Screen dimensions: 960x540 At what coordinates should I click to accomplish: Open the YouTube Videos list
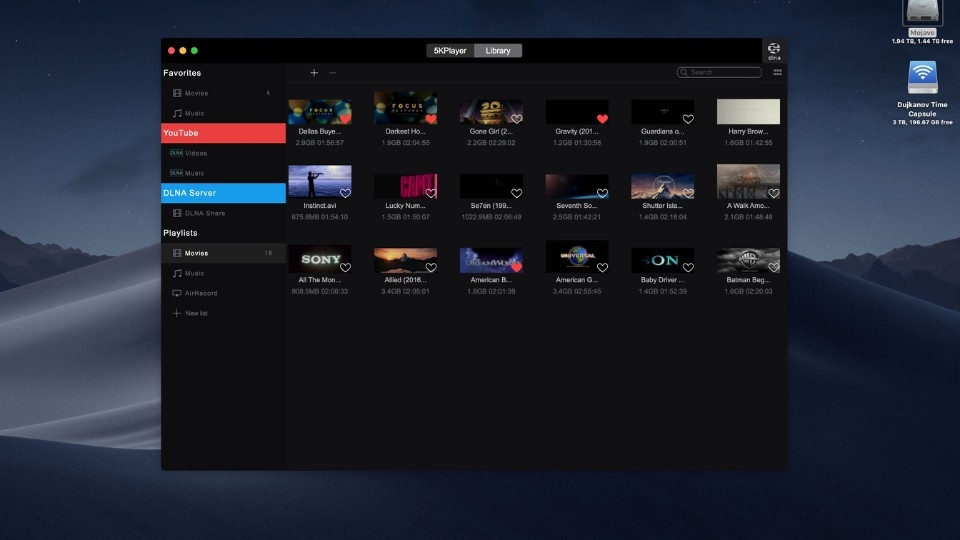223,153
